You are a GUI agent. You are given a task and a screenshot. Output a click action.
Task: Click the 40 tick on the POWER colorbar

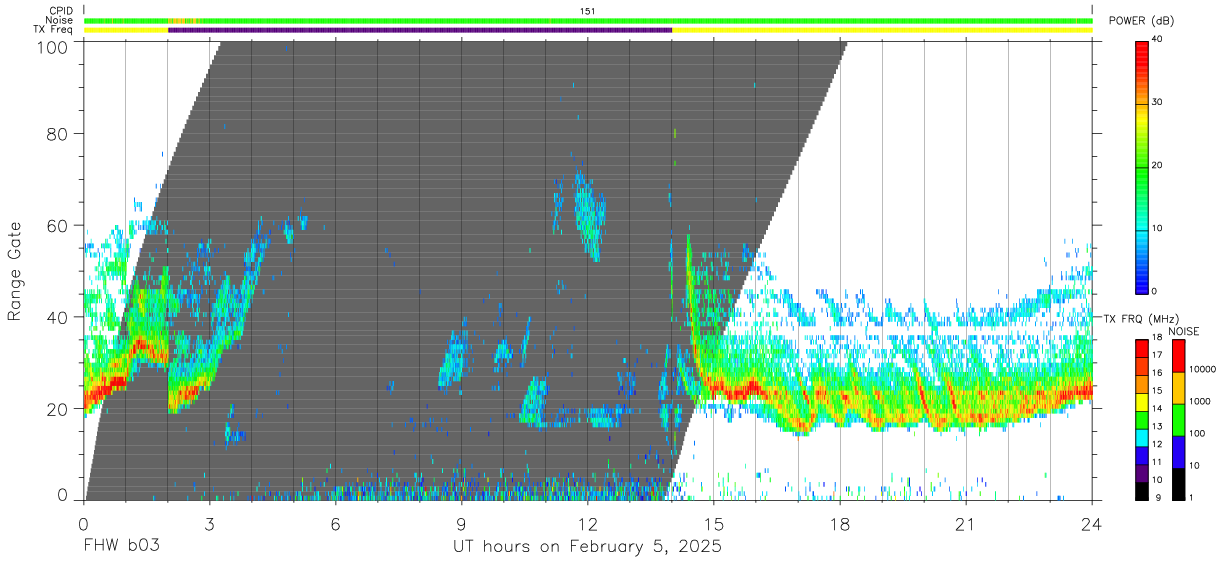[x=1159, y=40]
